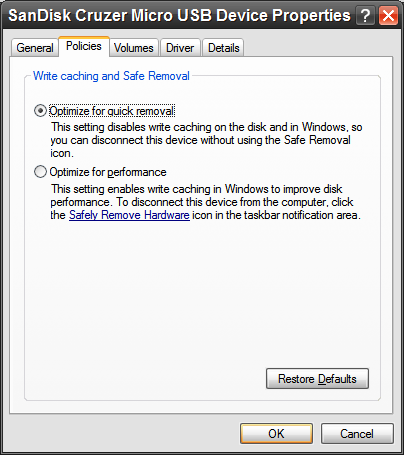404x455 pixels.
Task: Select the Optimize for quick removal radio button
Action: (x=40, y=111)
